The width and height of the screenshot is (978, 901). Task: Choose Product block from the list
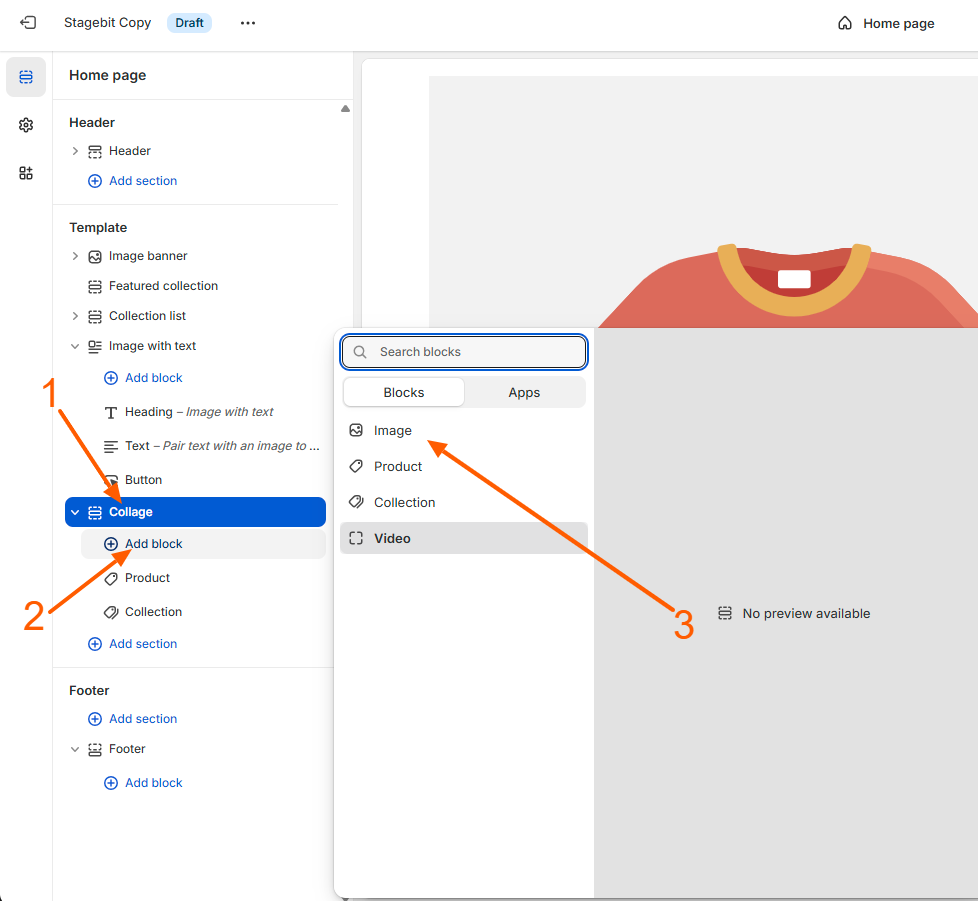[463, 466]
